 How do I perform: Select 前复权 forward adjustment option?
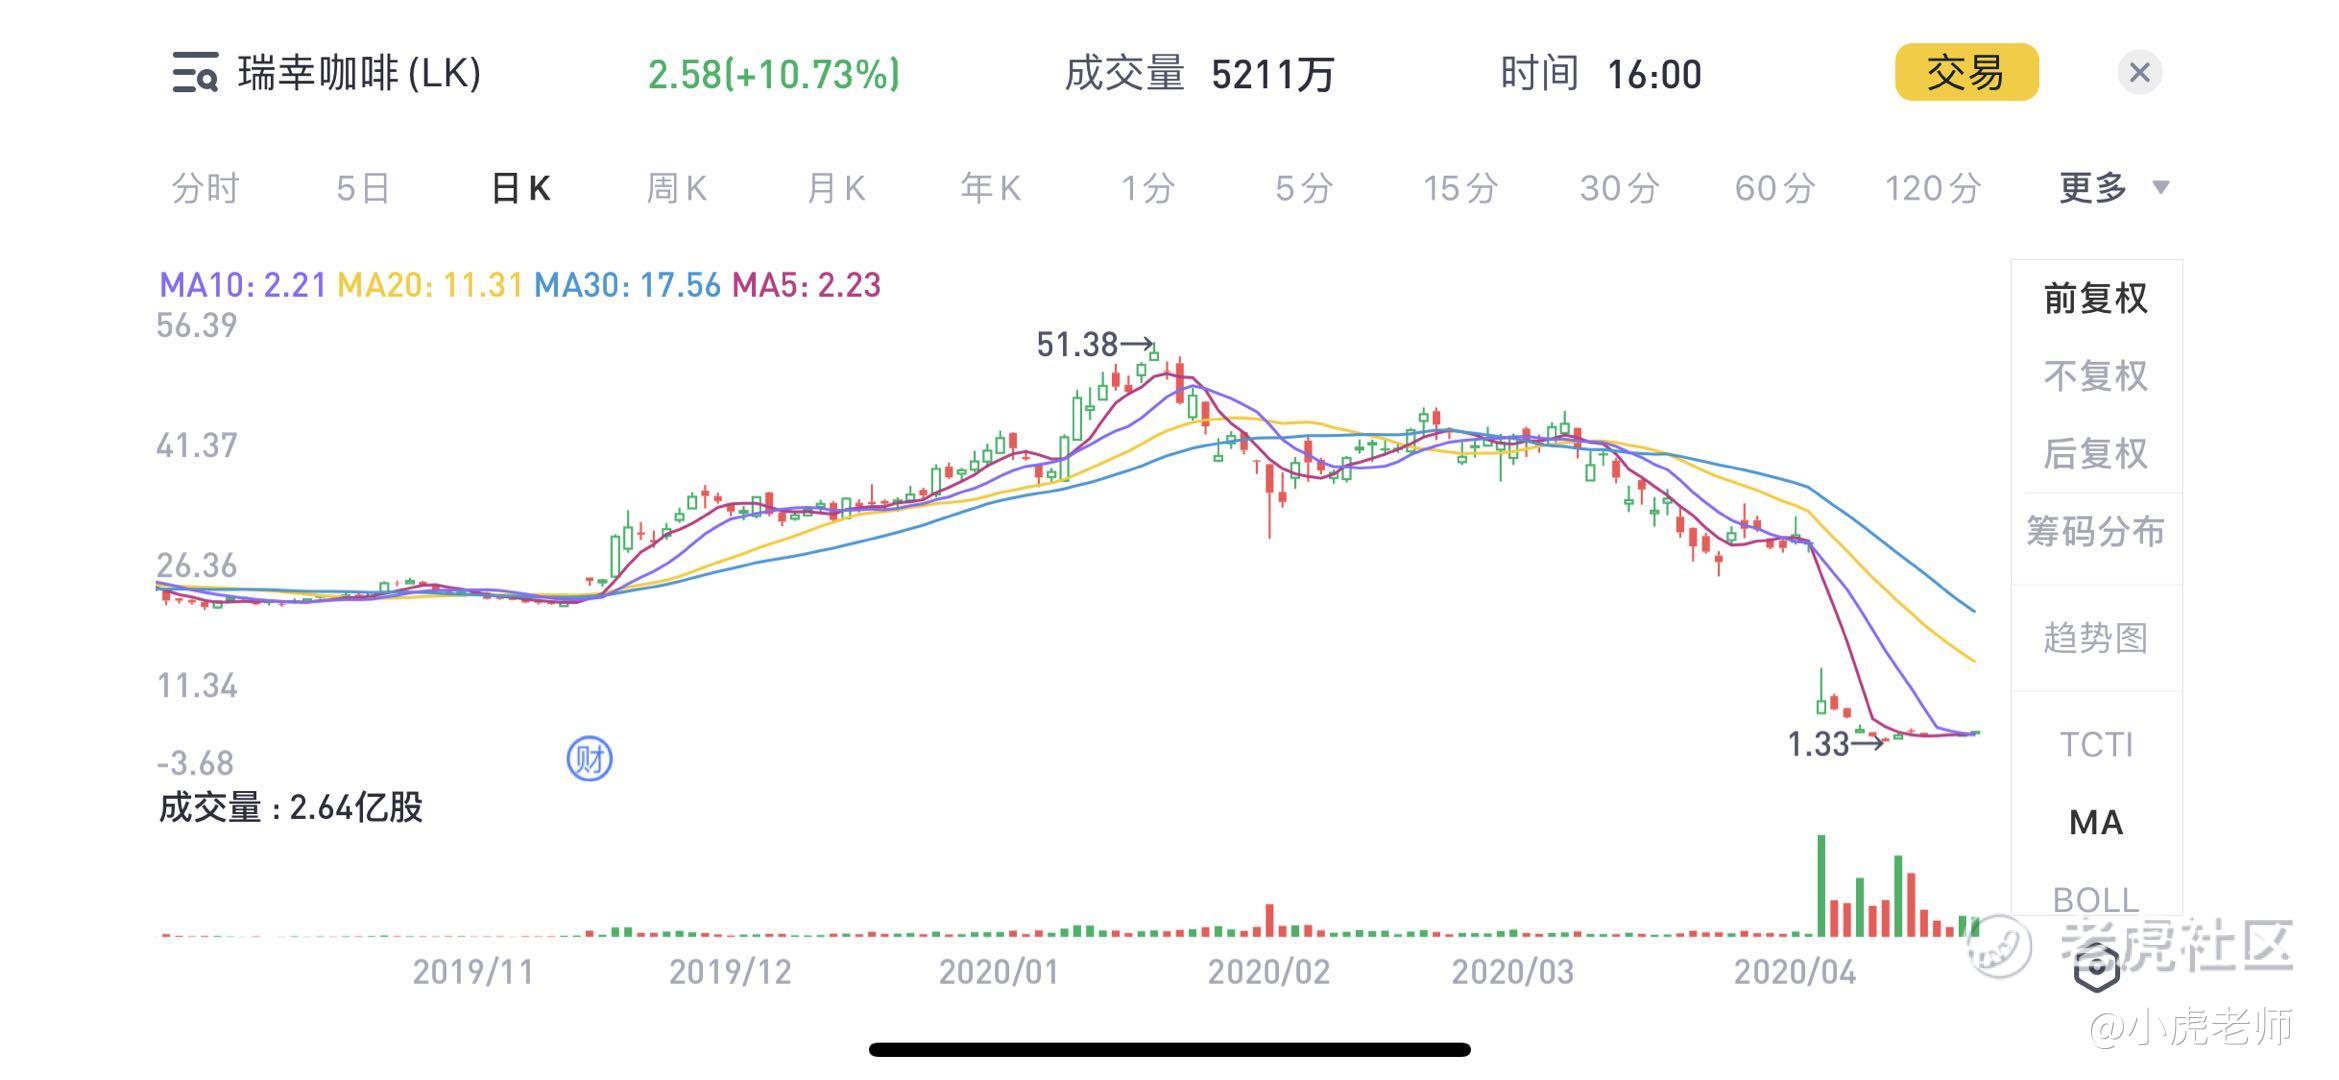click(2096, 298)
